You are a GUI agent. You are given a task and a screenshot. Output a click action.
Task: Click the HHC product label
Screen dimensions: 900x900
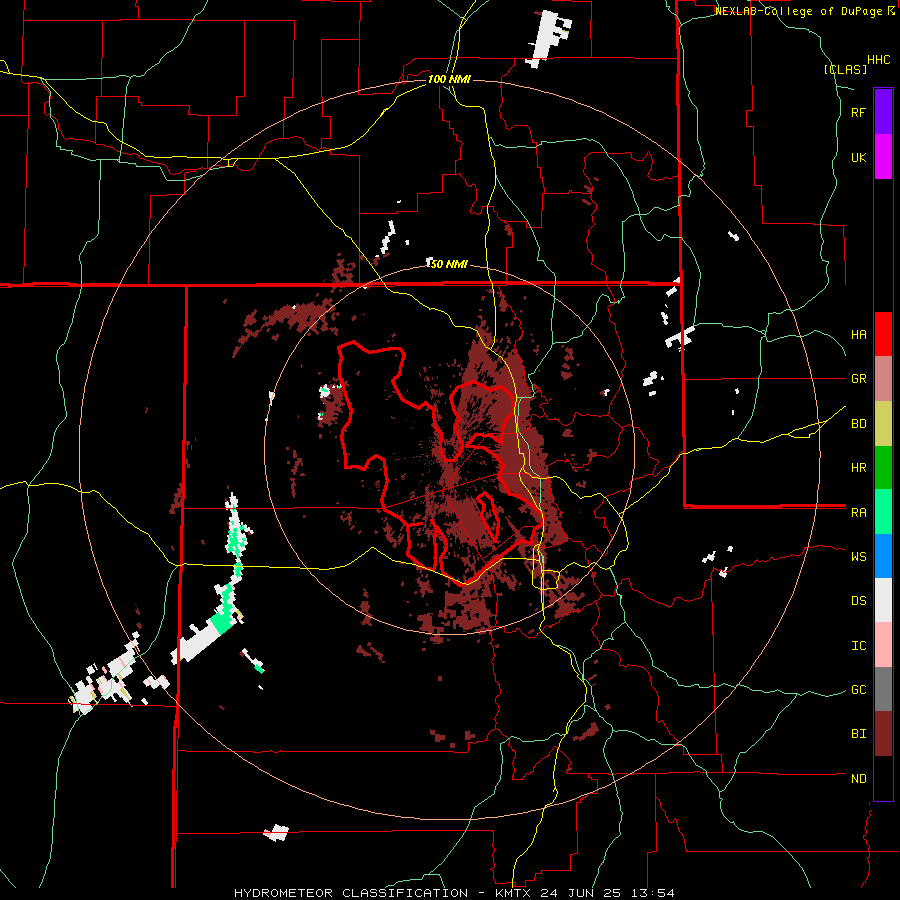pos(878,60)
